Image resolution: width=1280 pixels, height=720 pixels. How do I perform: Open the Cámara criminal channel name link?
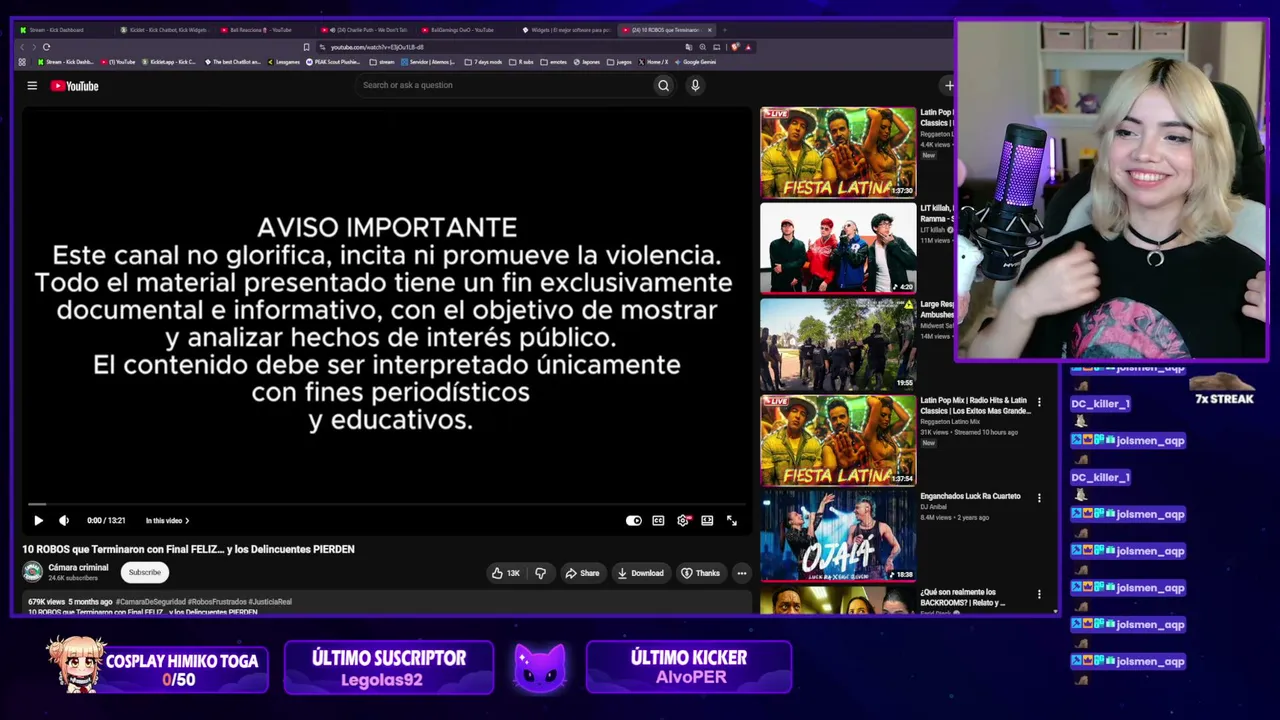[78, 567]
